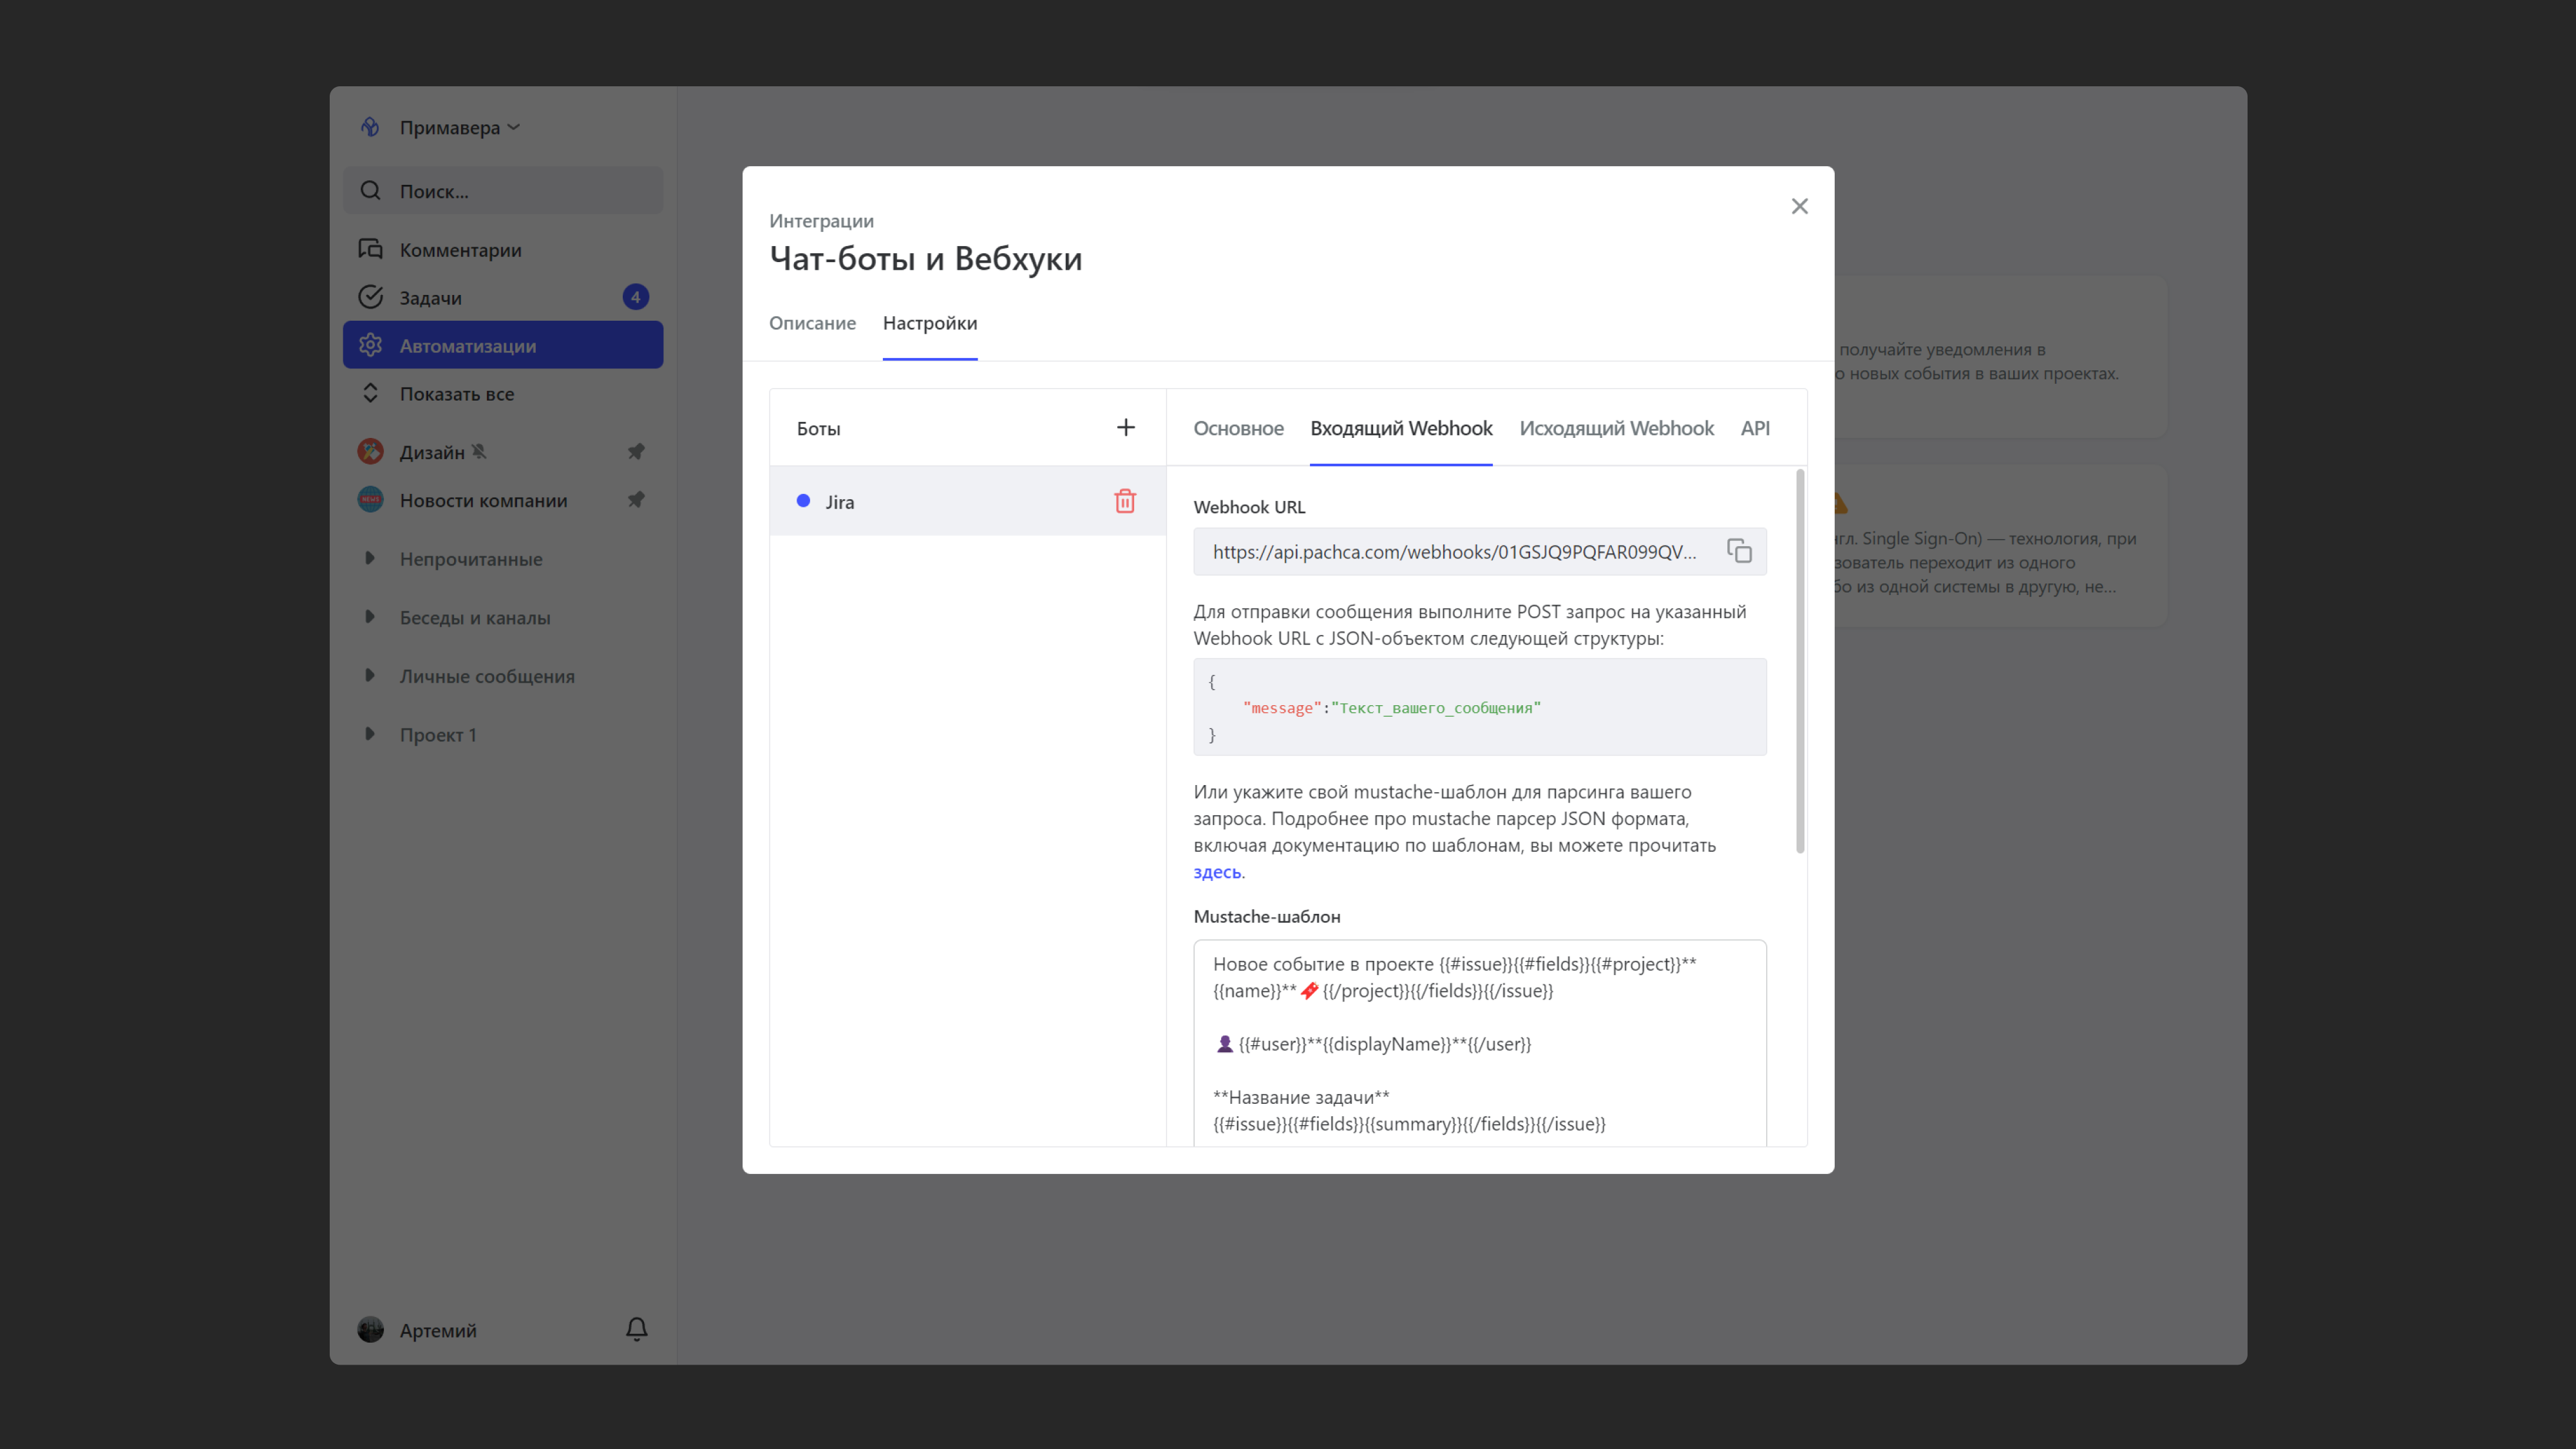Delete the Jira bot with trash icon
The image size is (2576, 1449).
(1125, 501)
